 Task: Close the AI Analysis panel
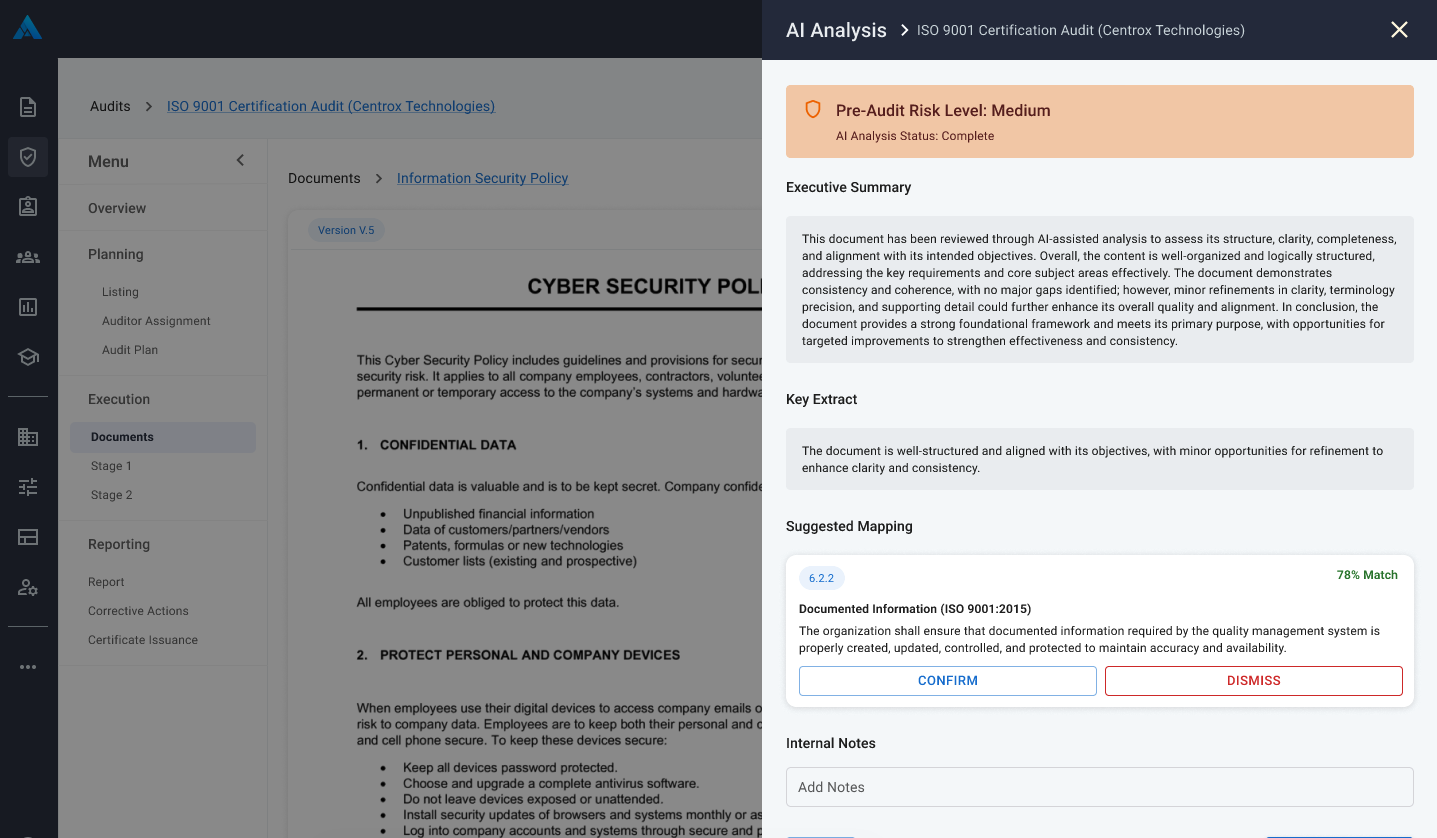tap(1399, 30)
